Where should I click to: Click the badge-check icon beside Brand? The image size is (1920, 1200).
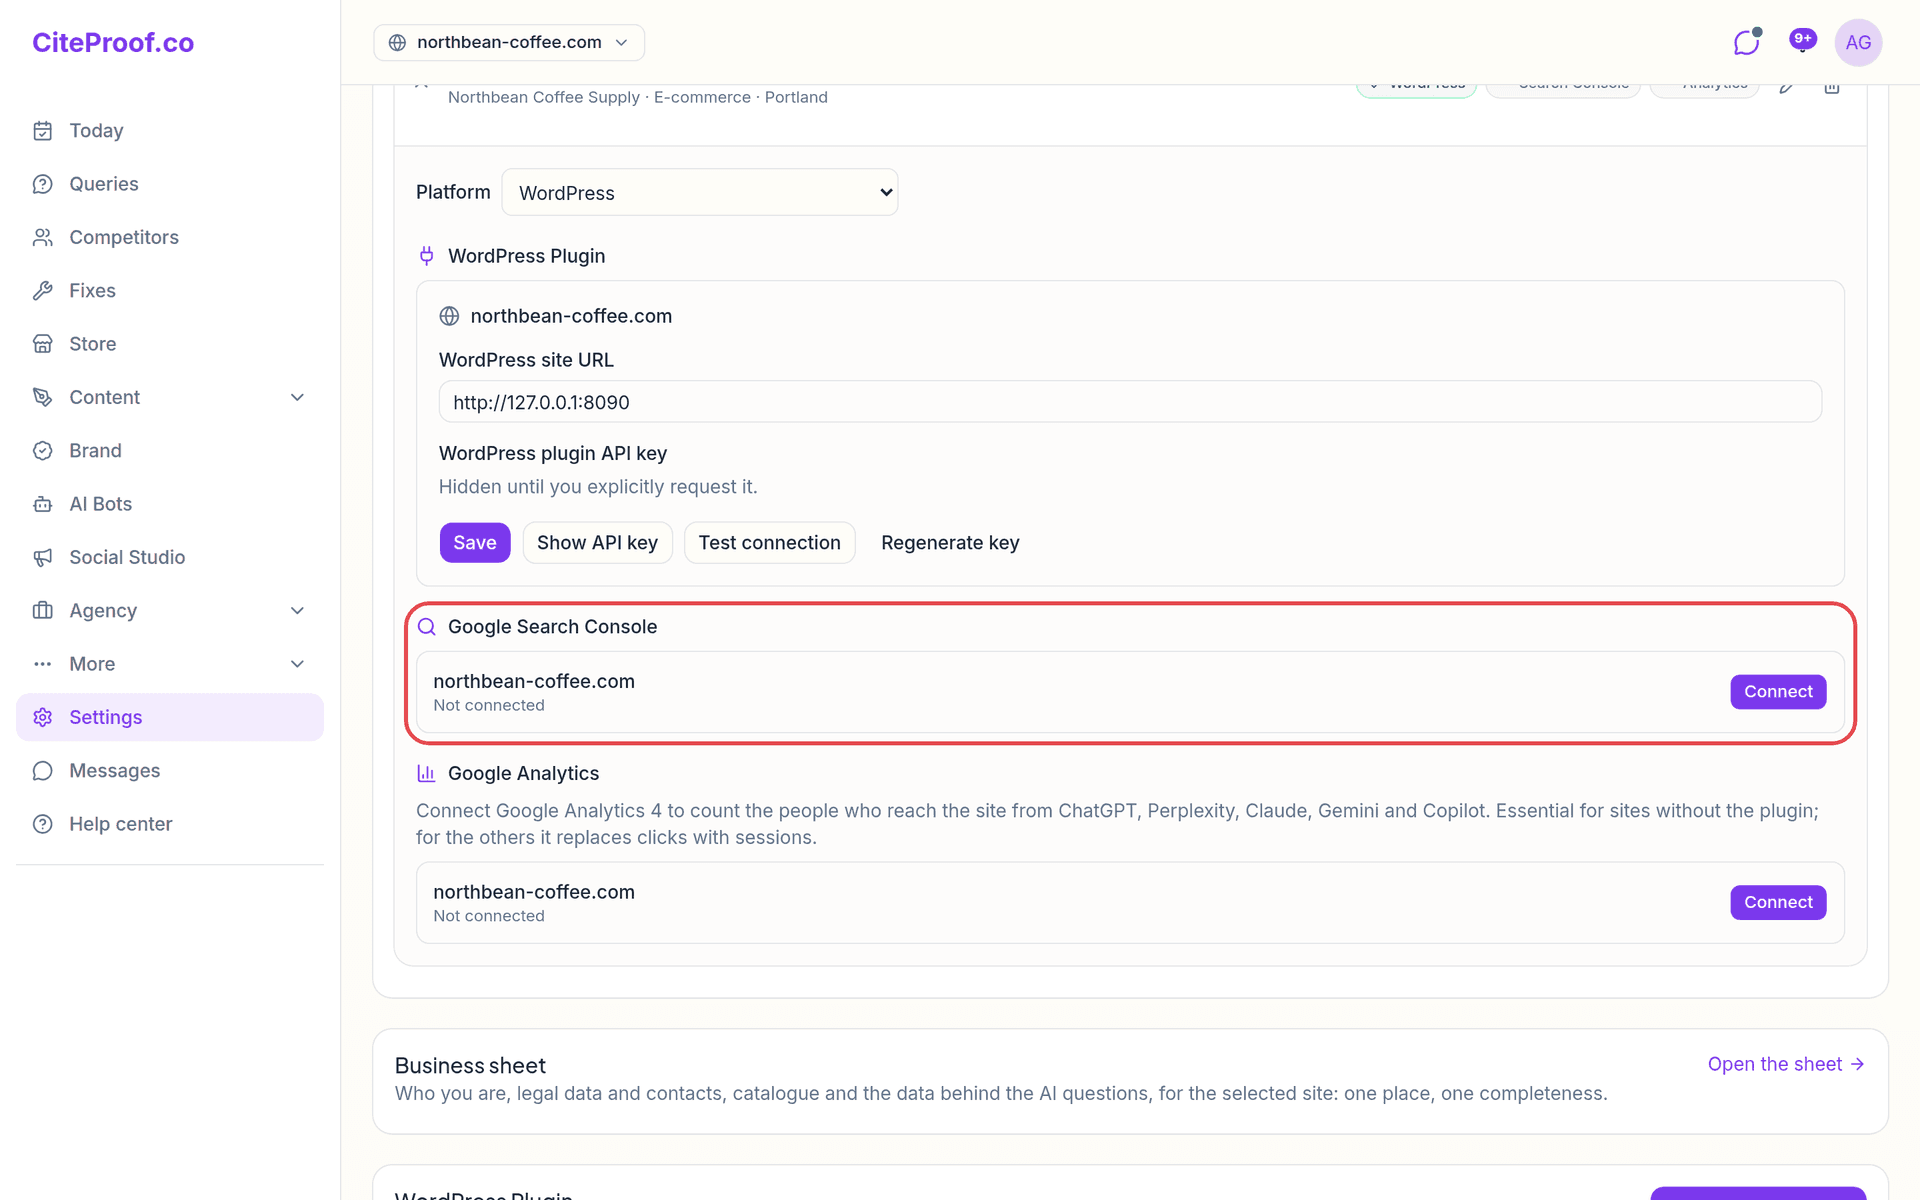click(x=42, y=451)
